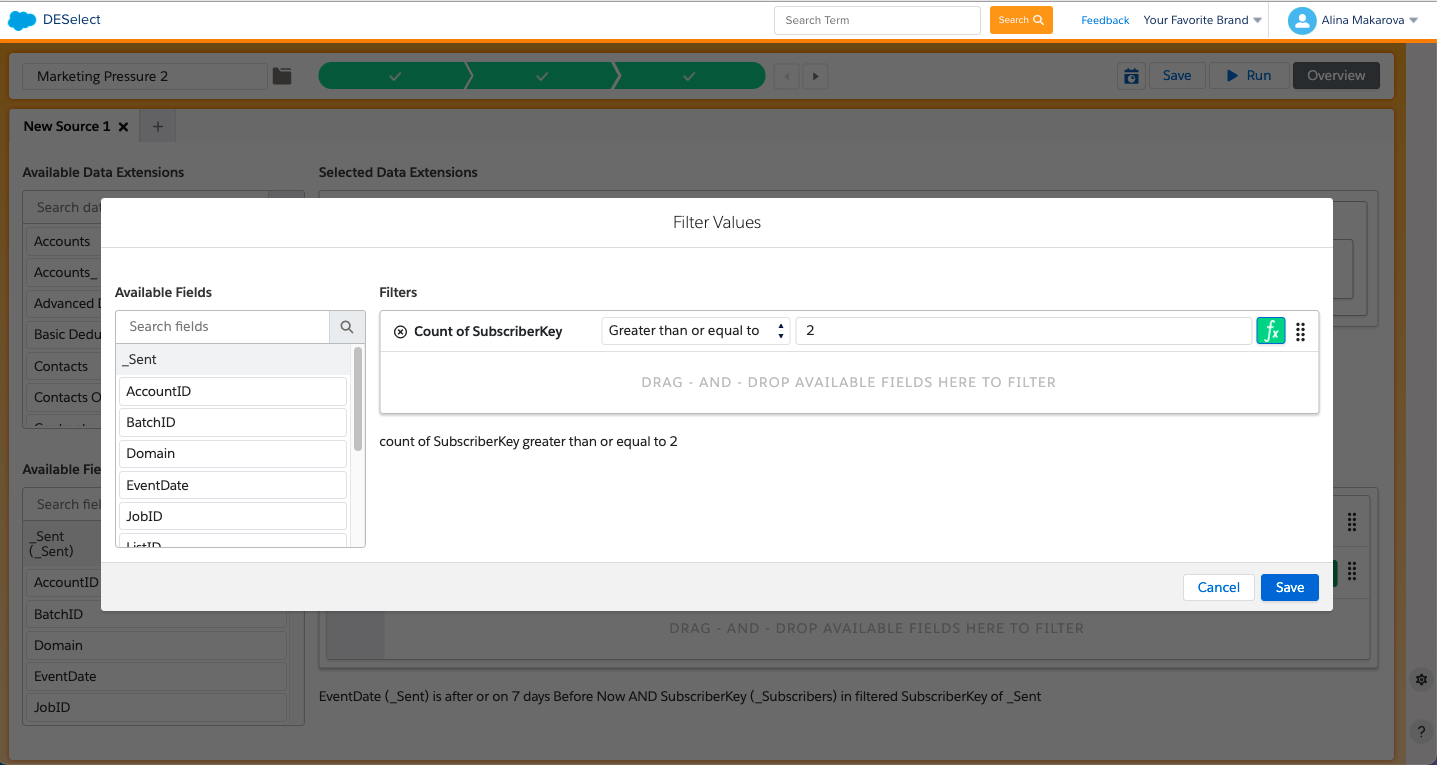The image size is (1437, 765).
Task: Click the orange Search button
Action: (x=1020, y=20)
